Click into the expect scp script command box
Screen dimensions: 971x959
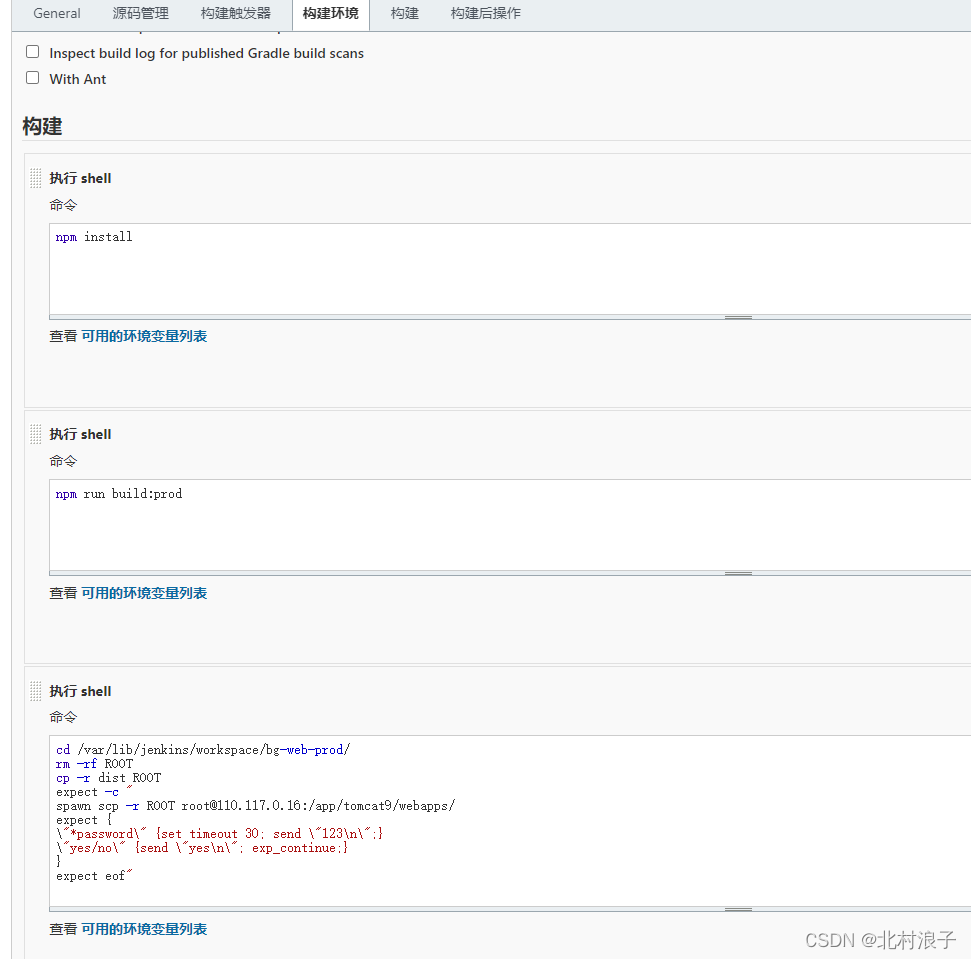click(510, 822)
